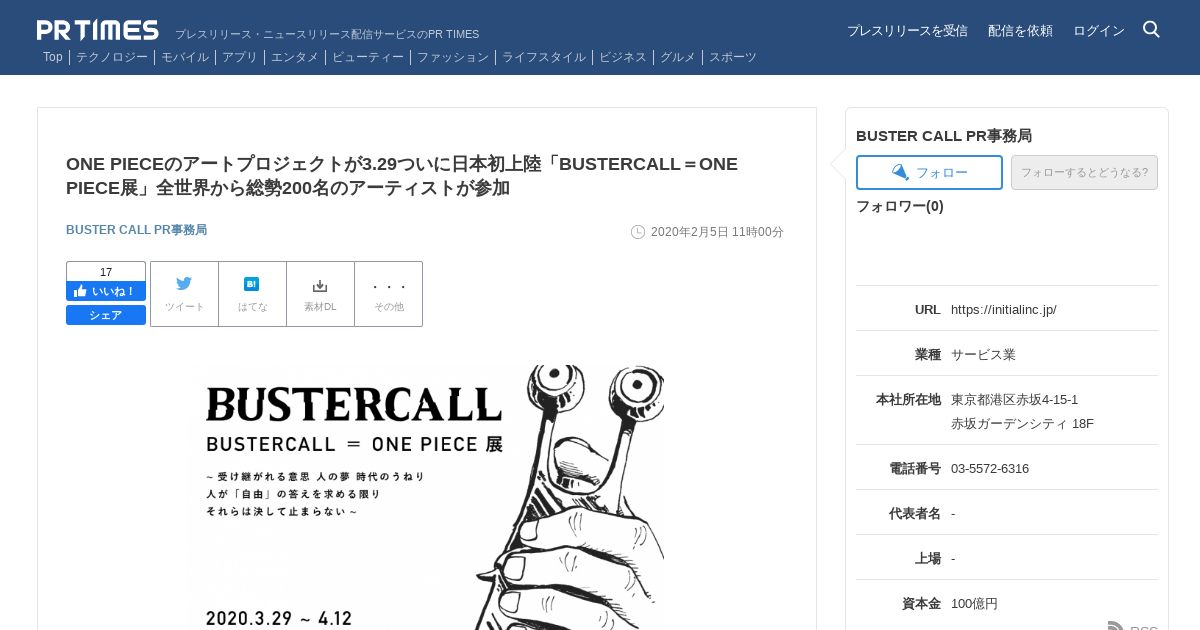Click the Facebook like count 17

(x=106, y=272)
